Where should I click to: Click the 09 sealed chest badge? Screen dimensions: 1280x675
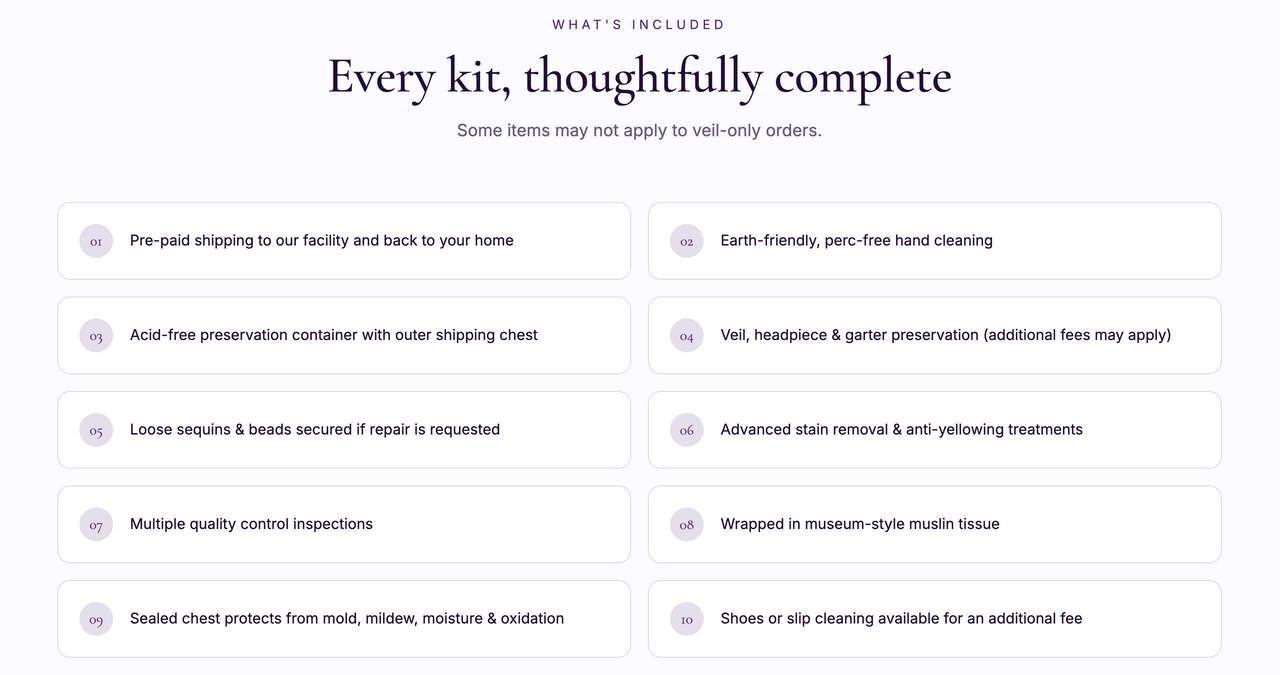tap(96, 619)
